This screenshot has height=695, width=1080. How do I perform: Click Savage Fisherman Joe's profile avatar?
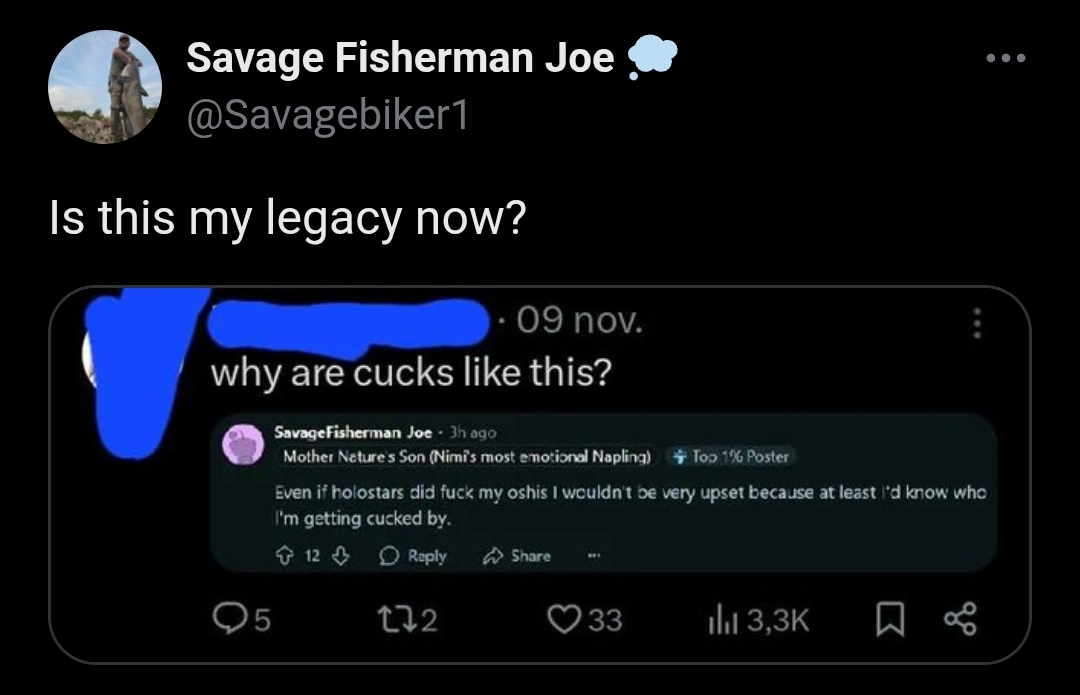tap(105, 87)
